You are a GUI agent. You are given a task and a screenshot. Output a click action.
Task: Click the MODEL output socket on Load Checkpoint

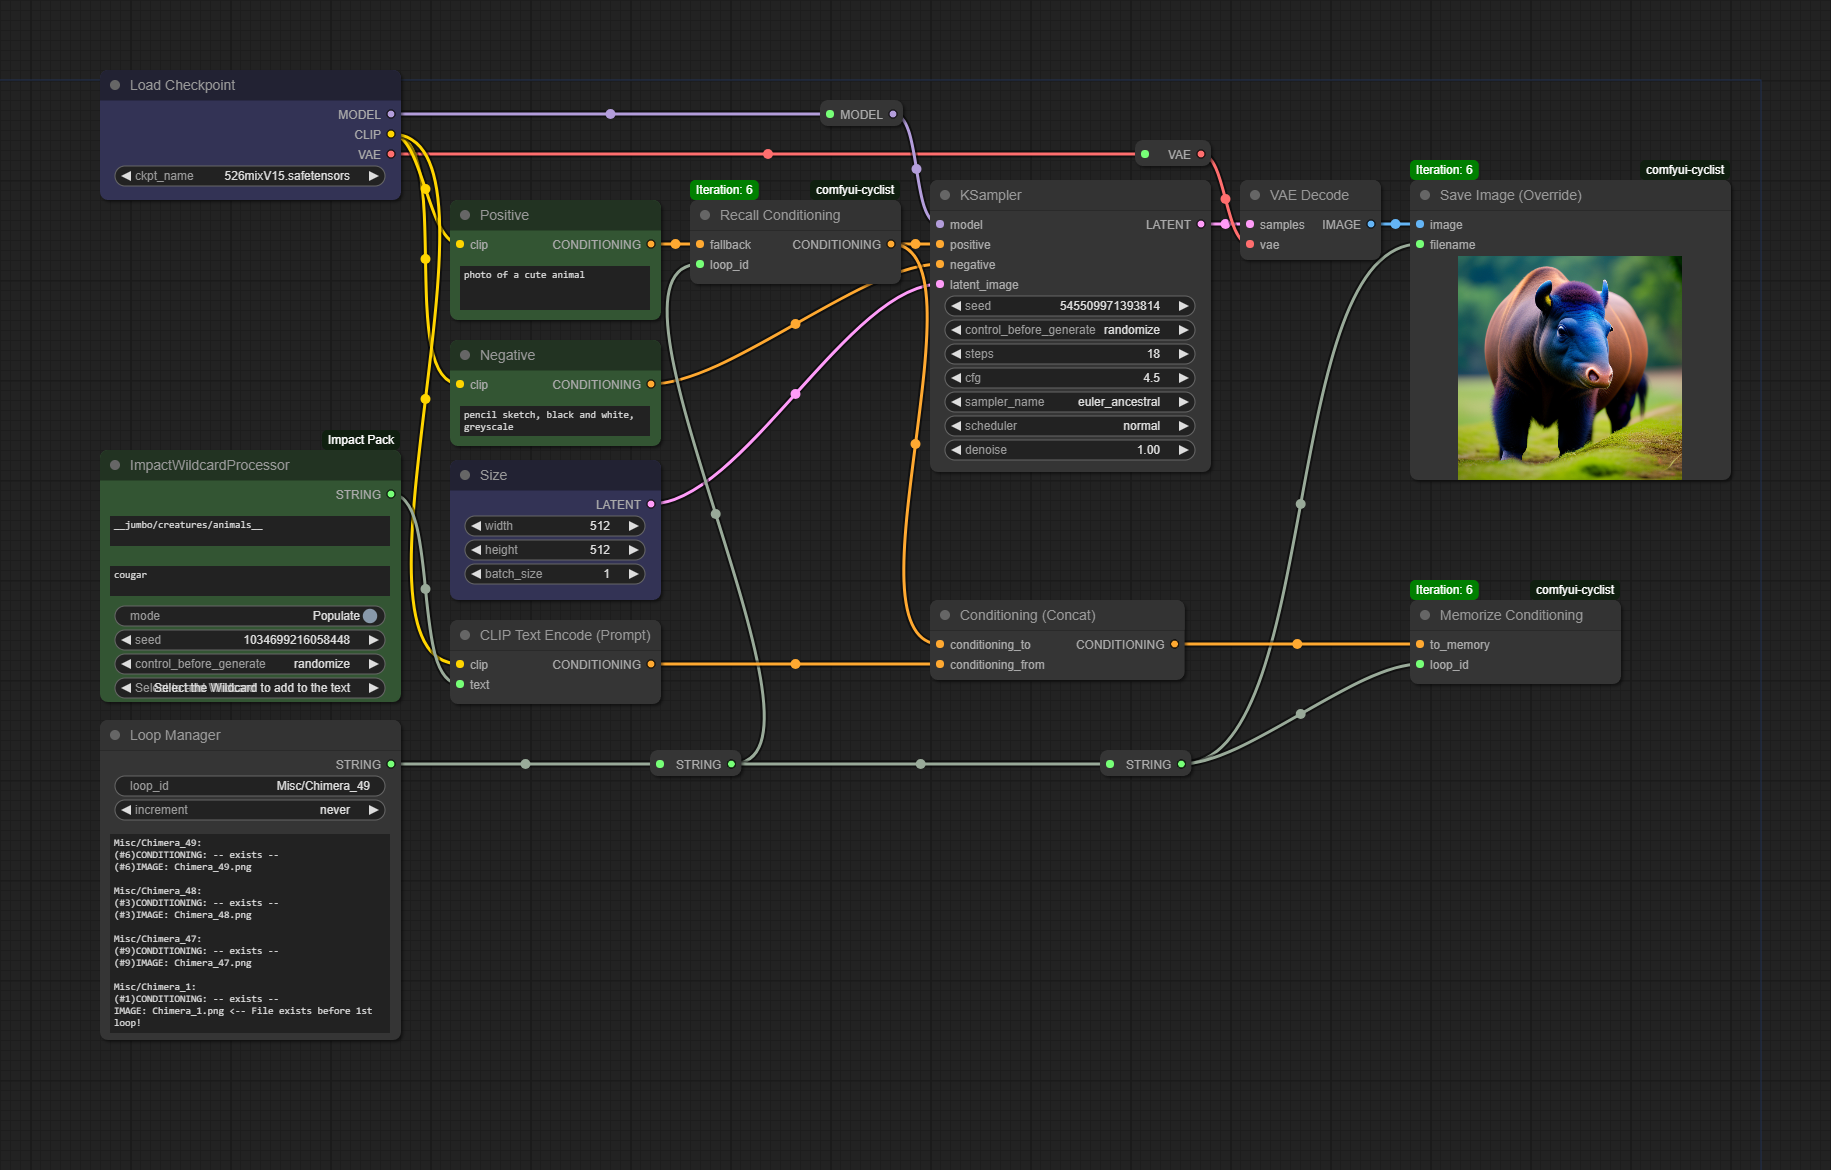point(391,115)
